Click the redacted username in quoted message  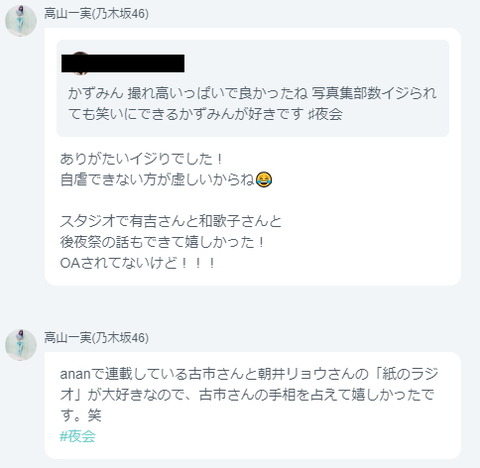pyautogui.click(x=123, y=63)
